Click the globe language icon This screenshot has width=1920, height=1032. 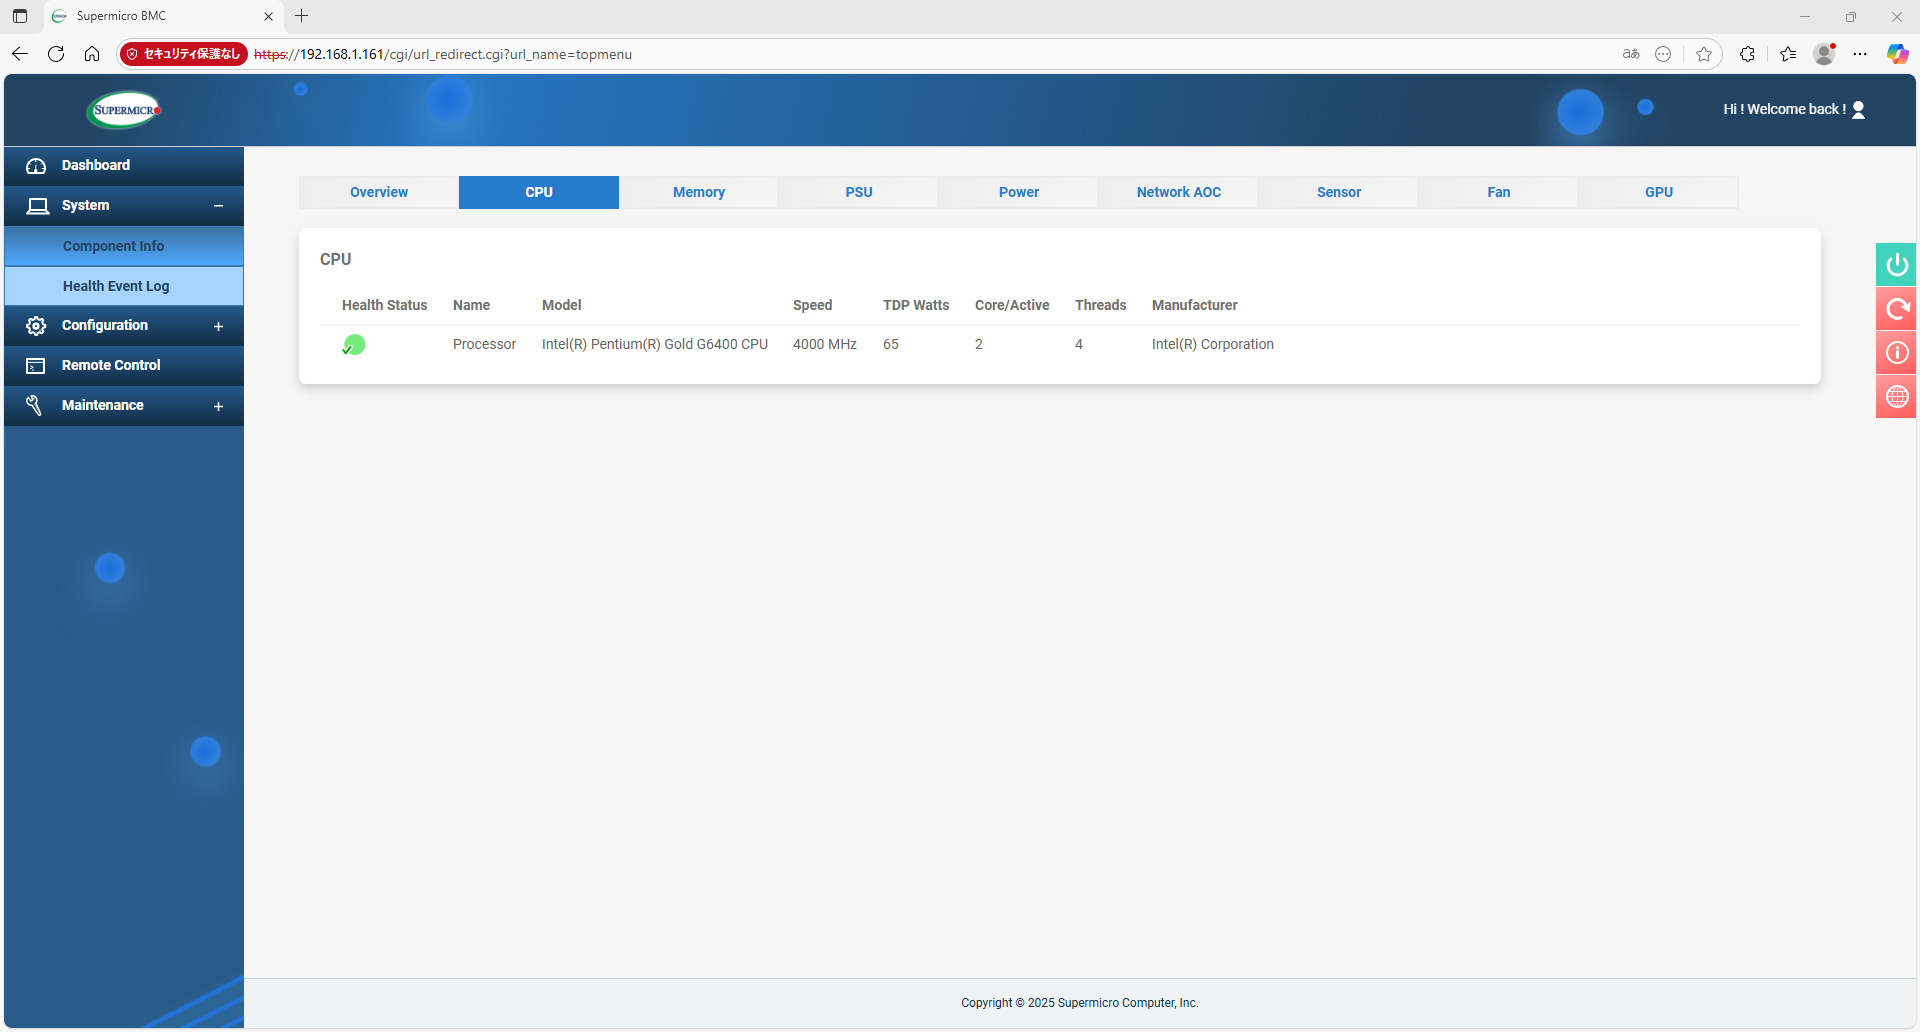click(1896, 397)
